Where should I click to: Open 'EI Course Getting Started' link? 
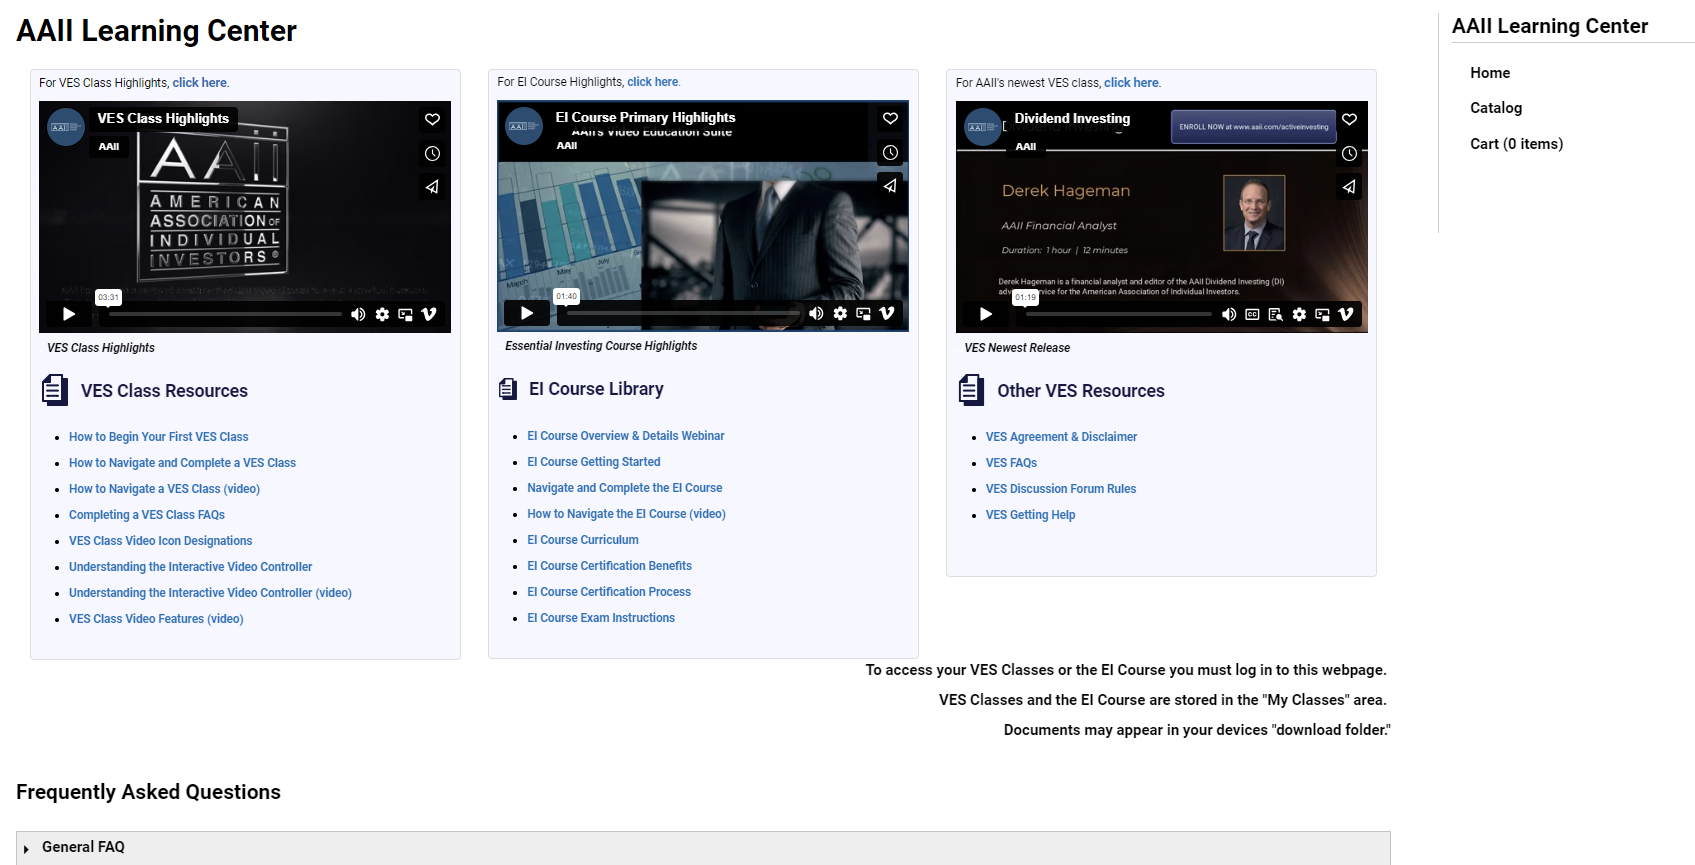click(594, 462)
